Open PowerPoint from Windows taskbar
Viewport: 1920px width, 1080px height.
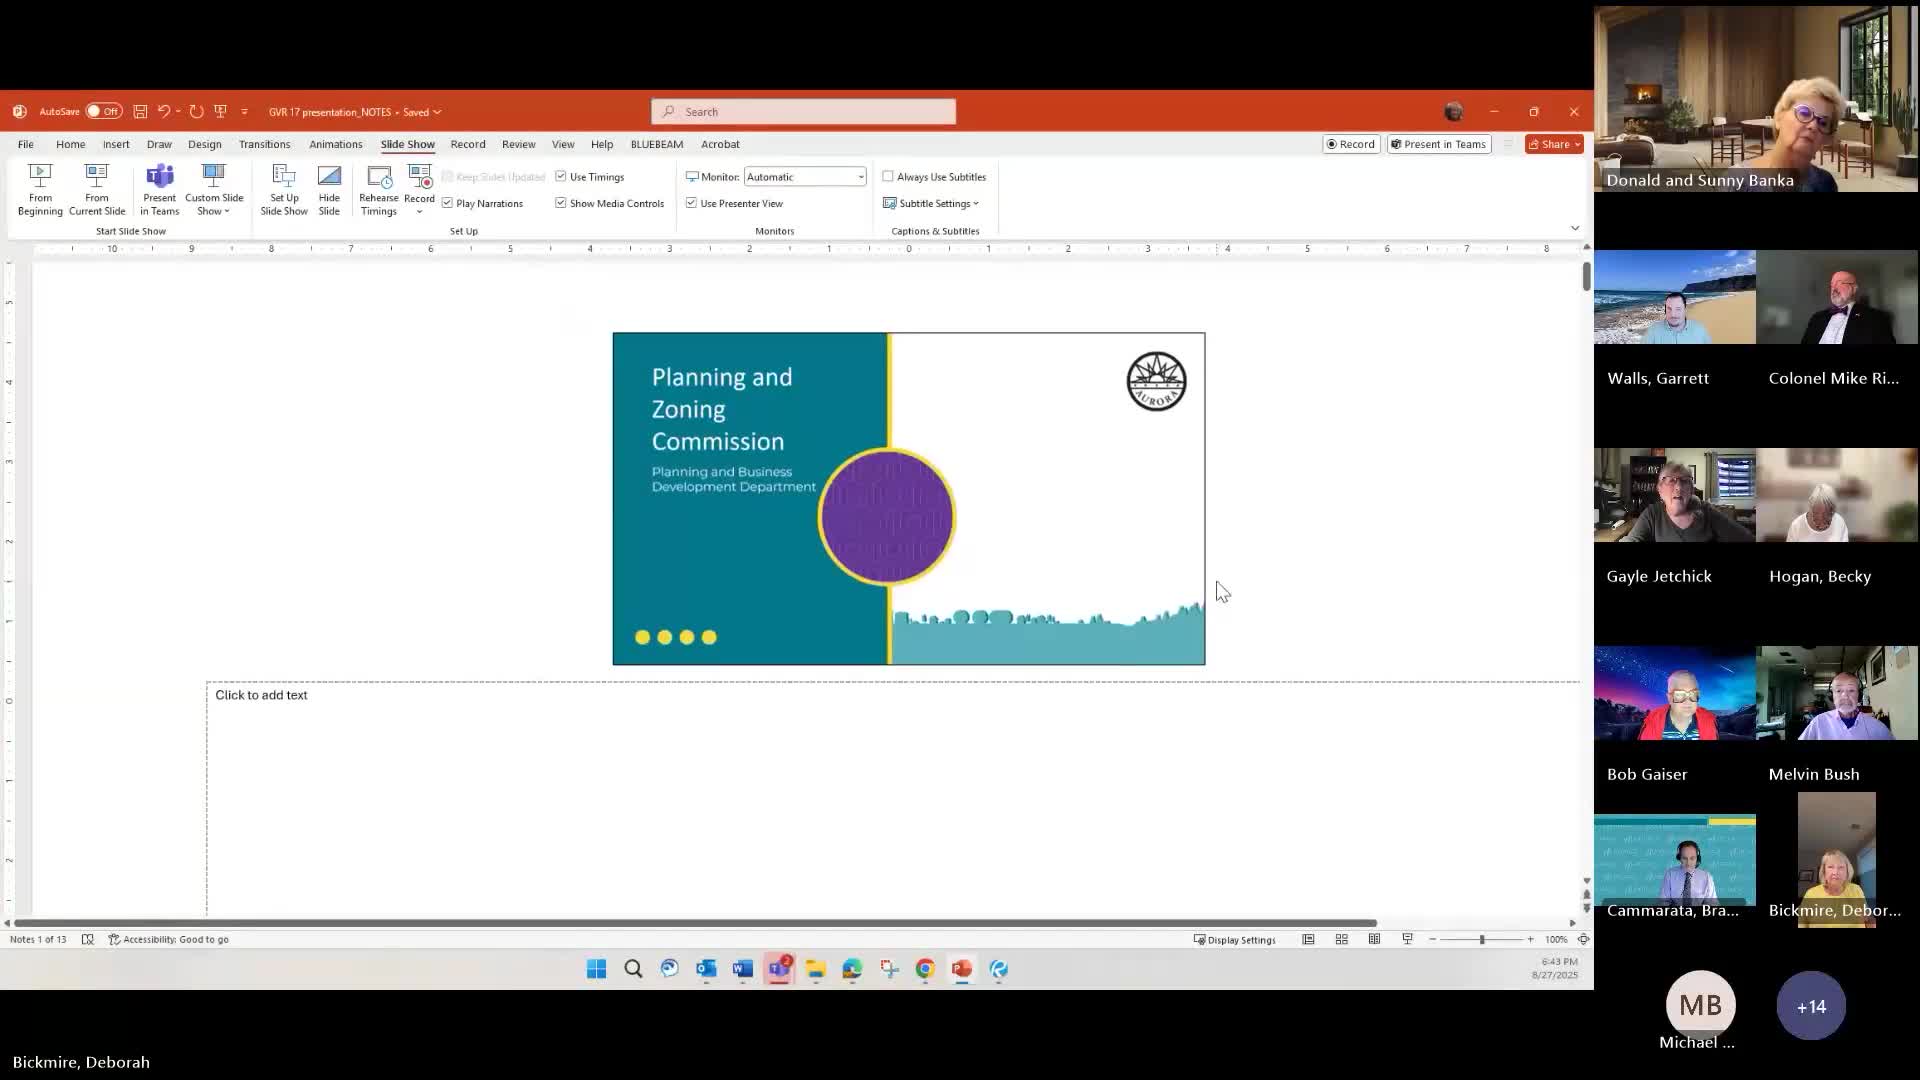click(x=962, y=968)
